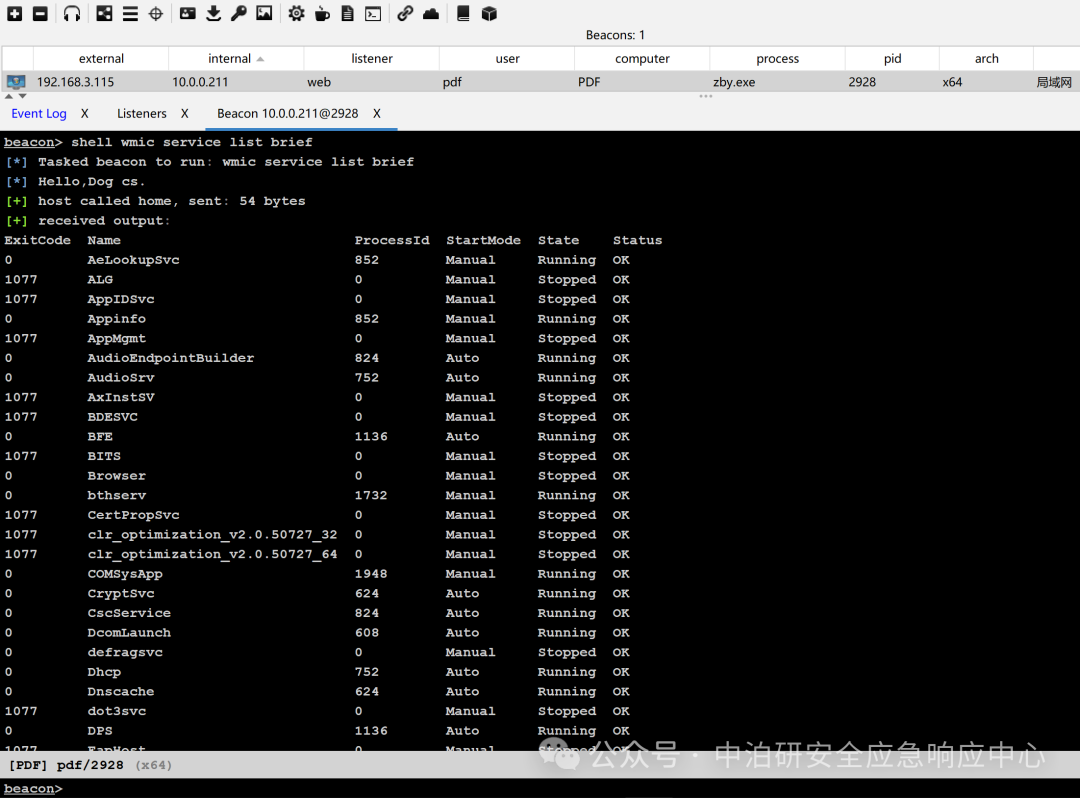Click the Beacons: 1 label
1080x798 pixels.
615,35
